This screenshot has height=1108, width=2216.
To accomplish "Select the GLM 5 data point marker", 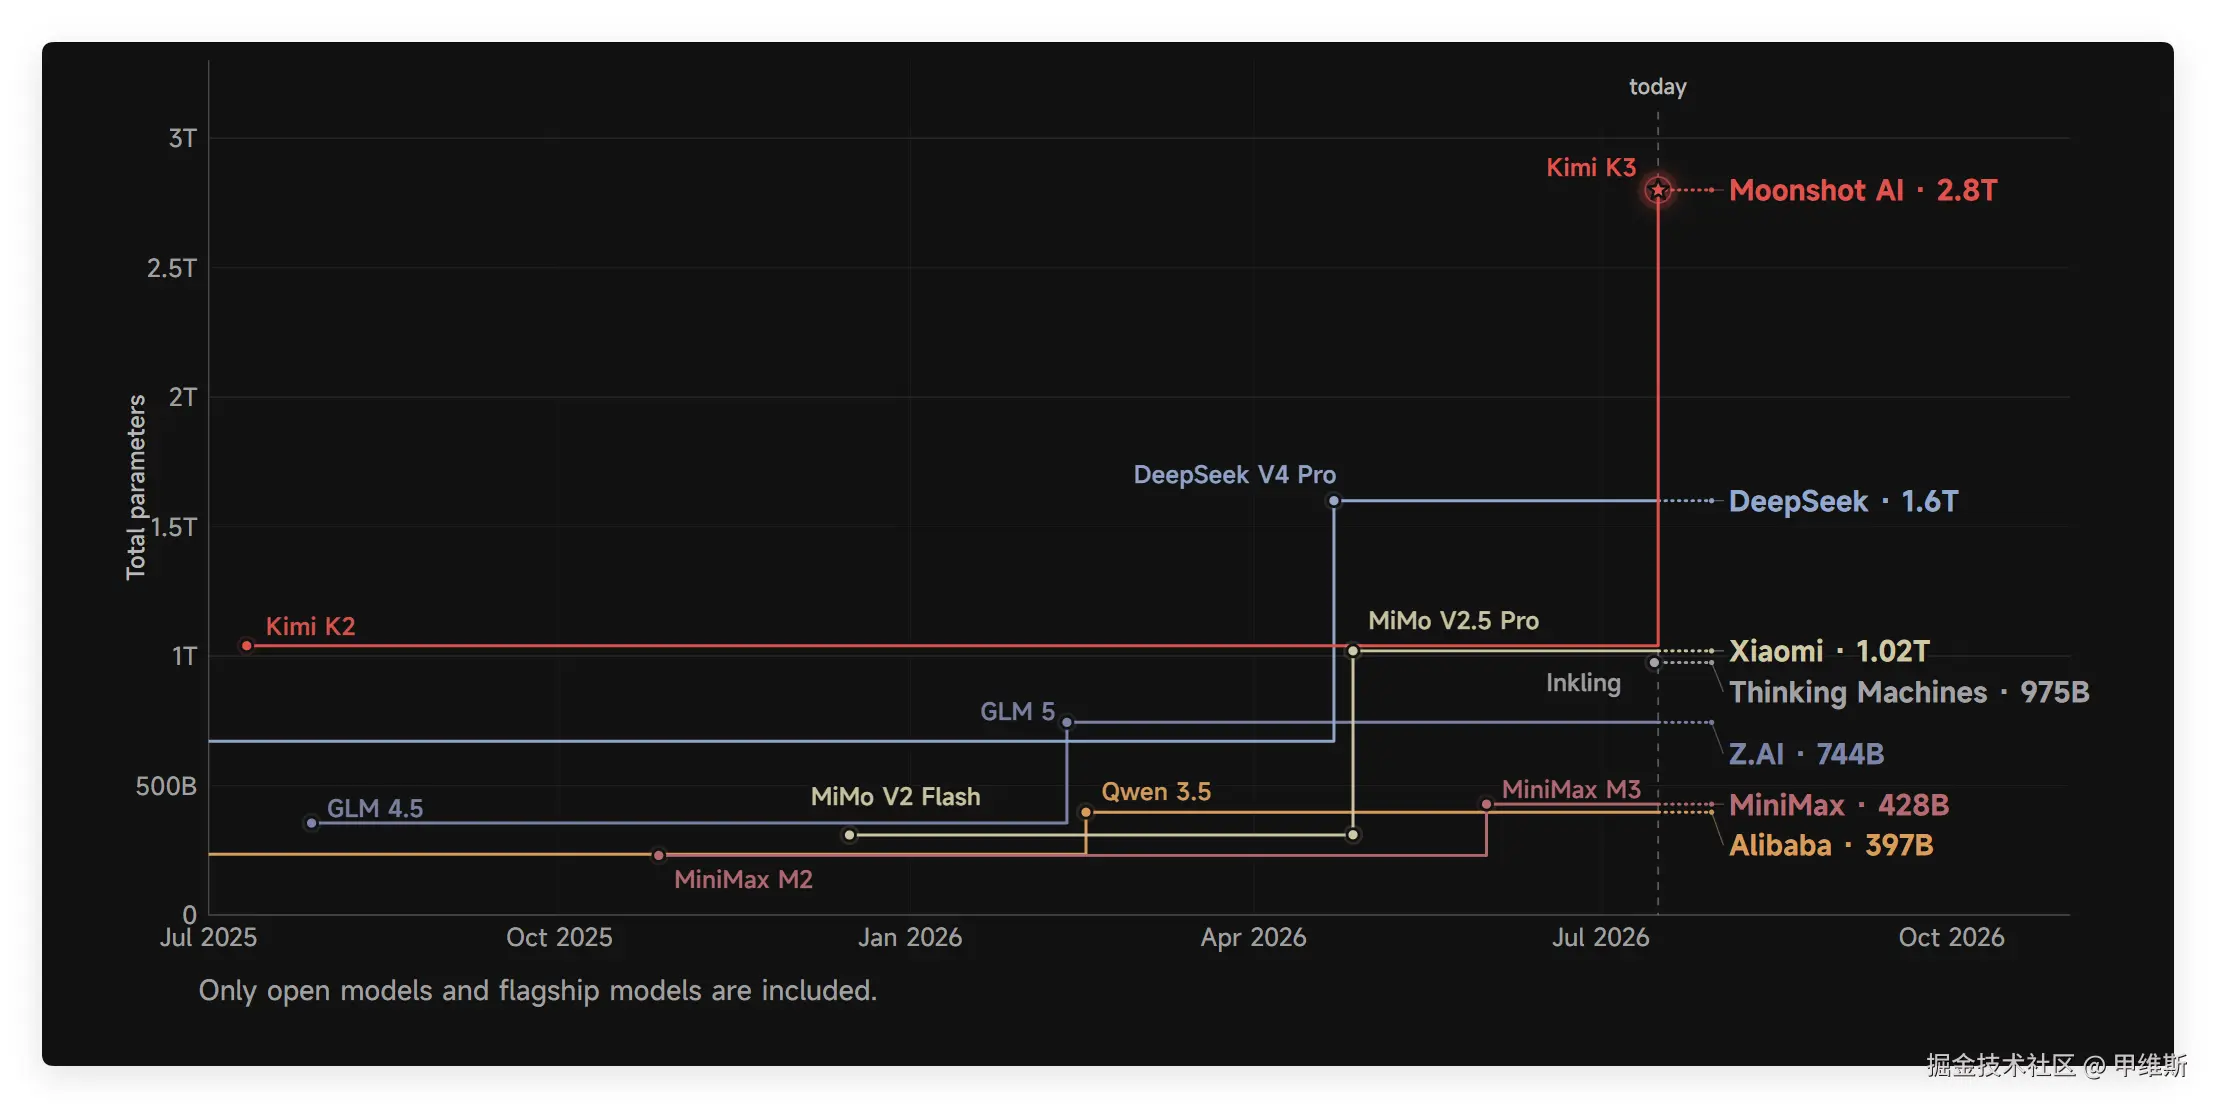I will (x=1067, y=722).
